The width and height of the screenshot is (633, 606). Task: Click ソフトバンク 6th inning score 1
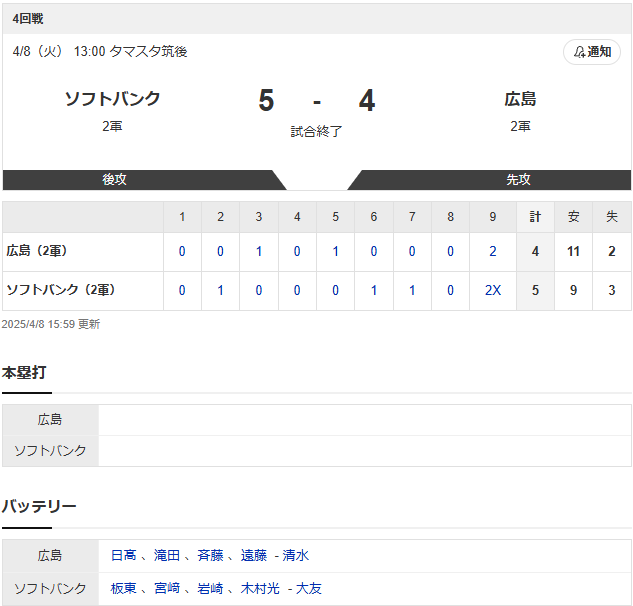click(374, 290)
